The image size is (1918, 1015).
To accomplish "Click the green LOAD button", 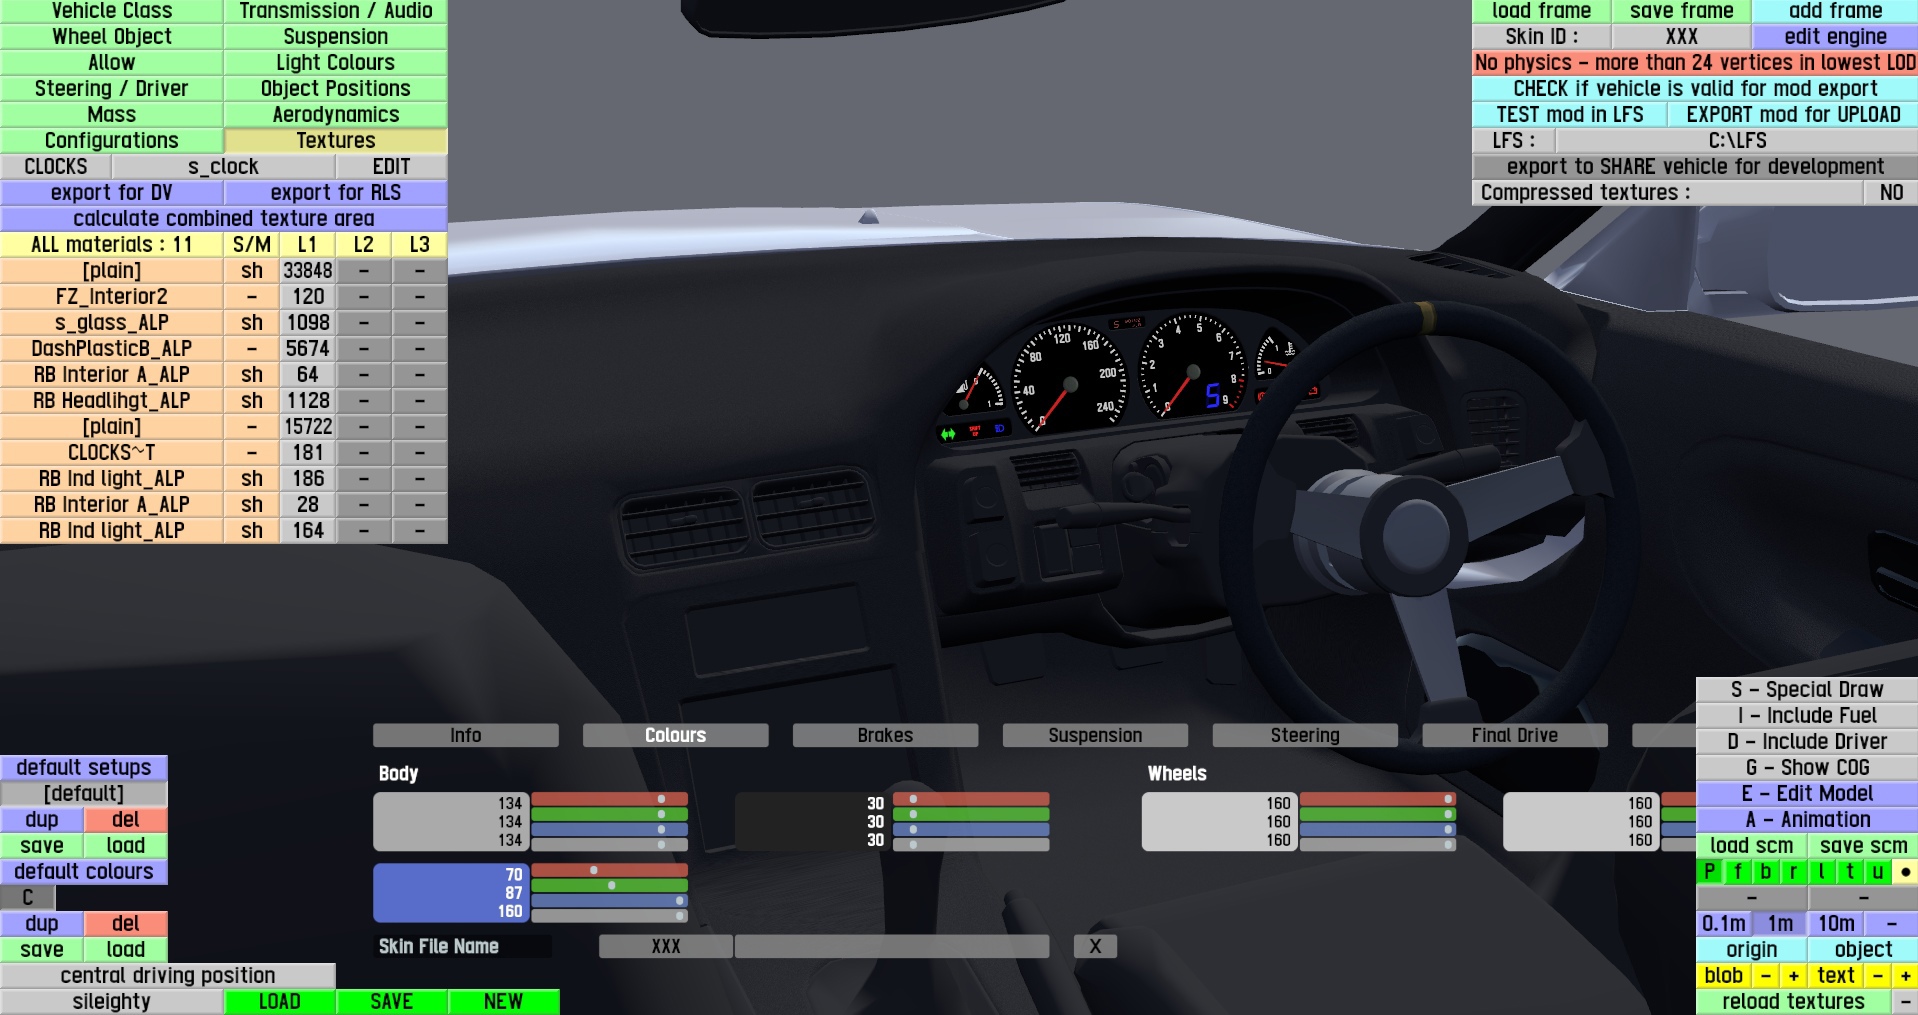I will (x=280, y=1001).
